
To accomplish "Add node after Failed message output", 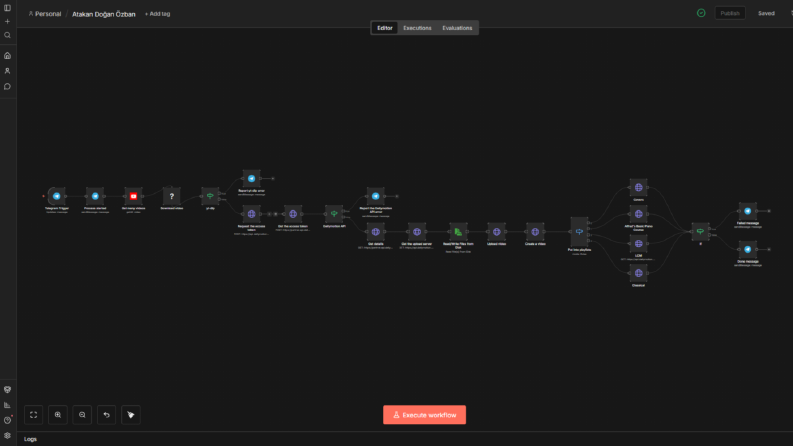I will tap(769, 211).
